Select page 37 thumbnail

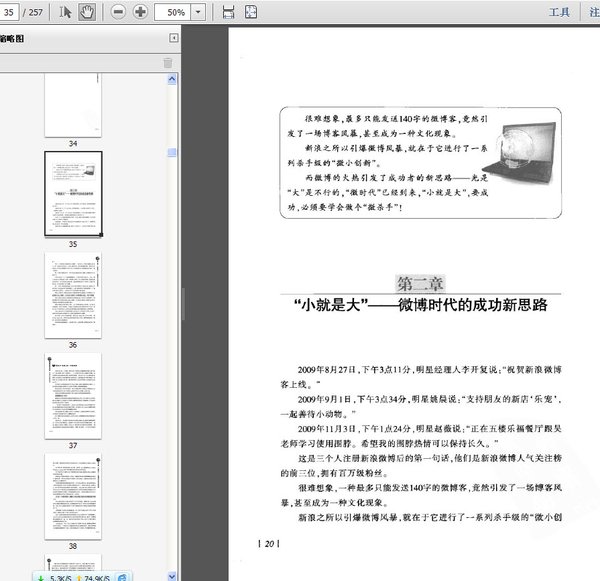[72, 395]
